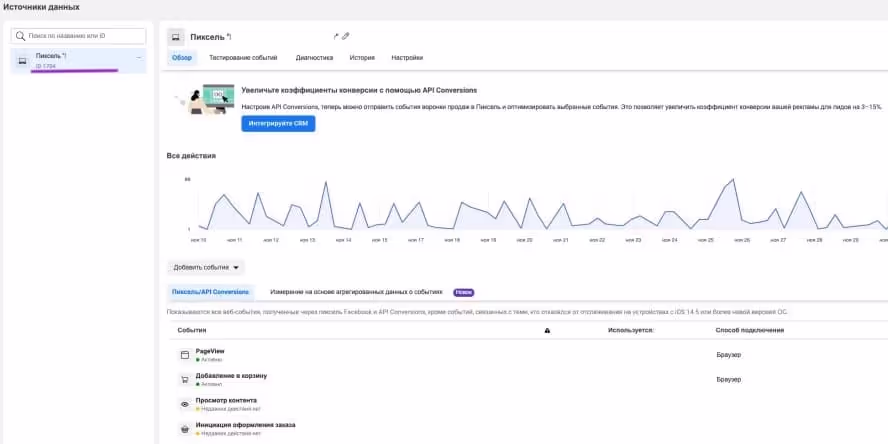Image resolution: width=888 pixels, height=444 pixels.
Task: Focus the search by name or ID field
Action: click(x=78, y=36)
